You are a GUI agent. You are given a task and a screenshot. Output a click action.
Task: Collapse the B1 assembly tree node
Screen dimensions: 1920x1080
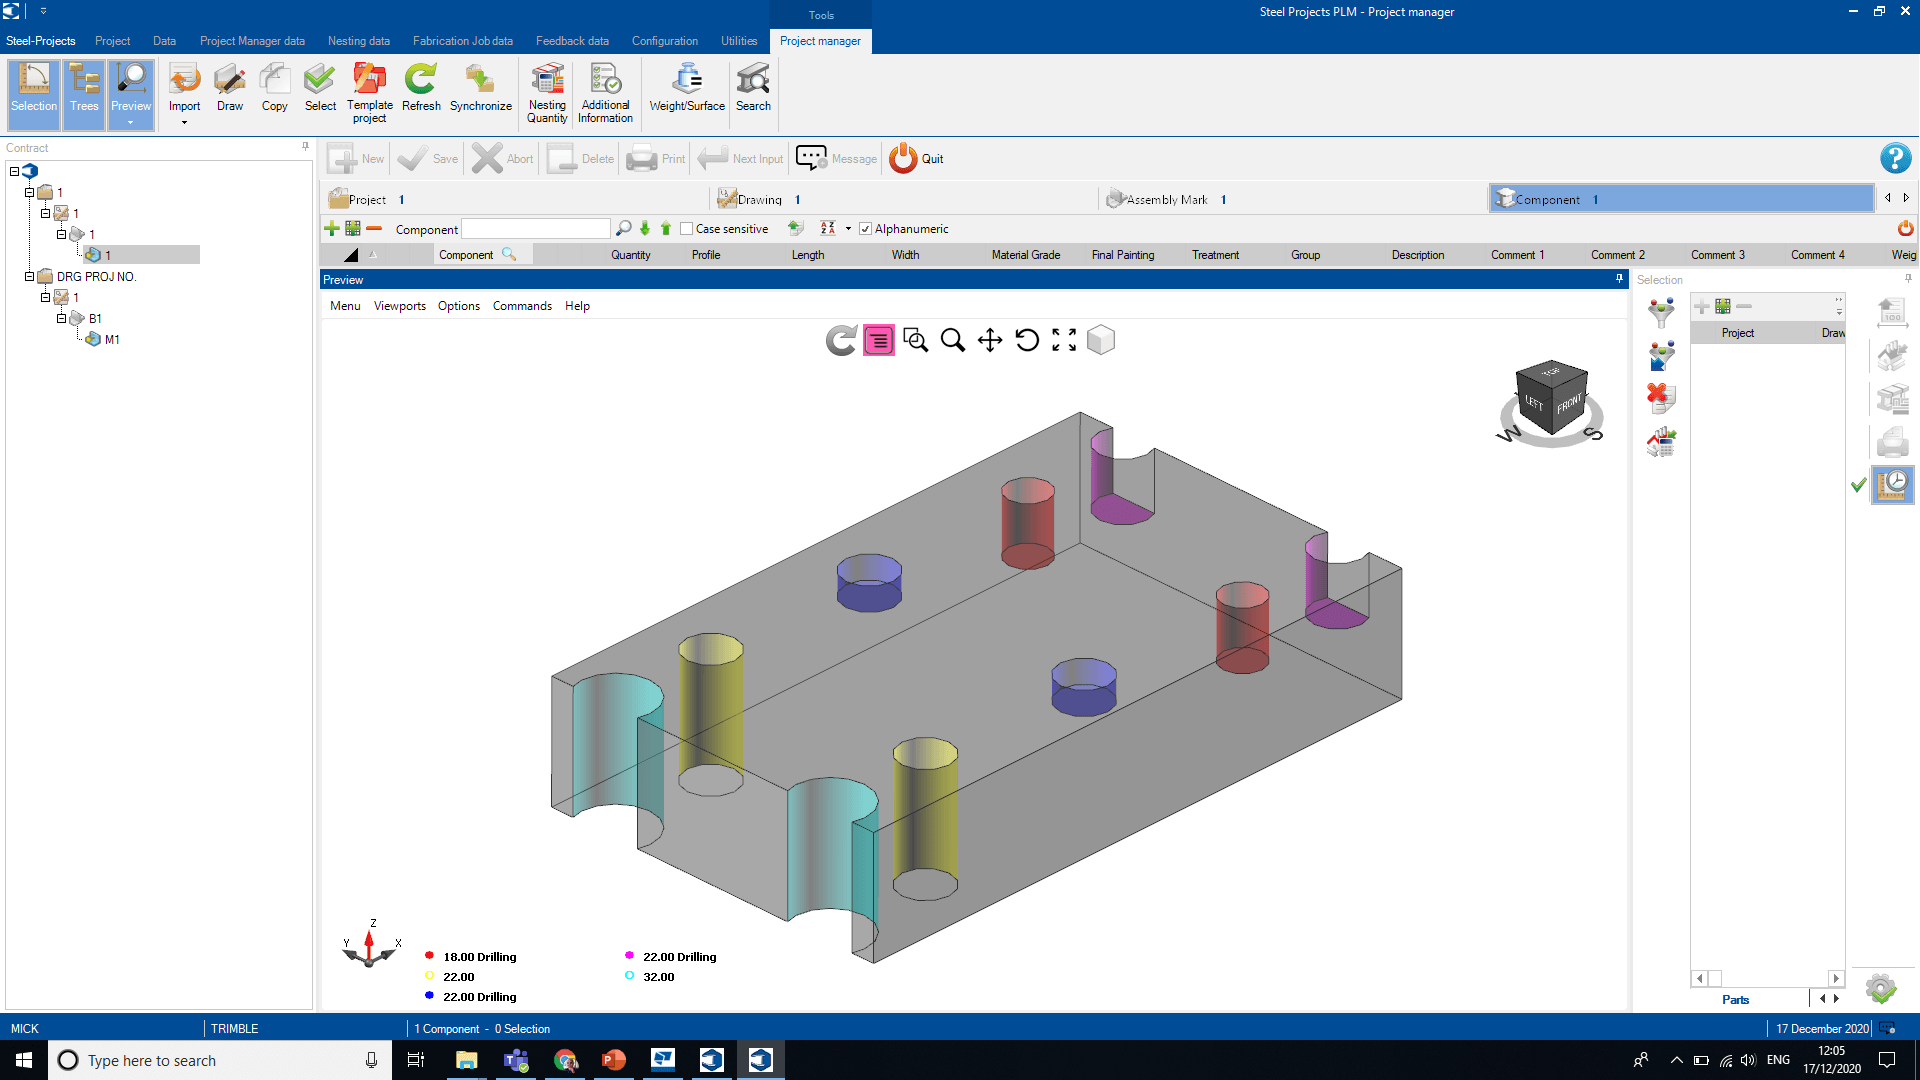tap(61, 318)
